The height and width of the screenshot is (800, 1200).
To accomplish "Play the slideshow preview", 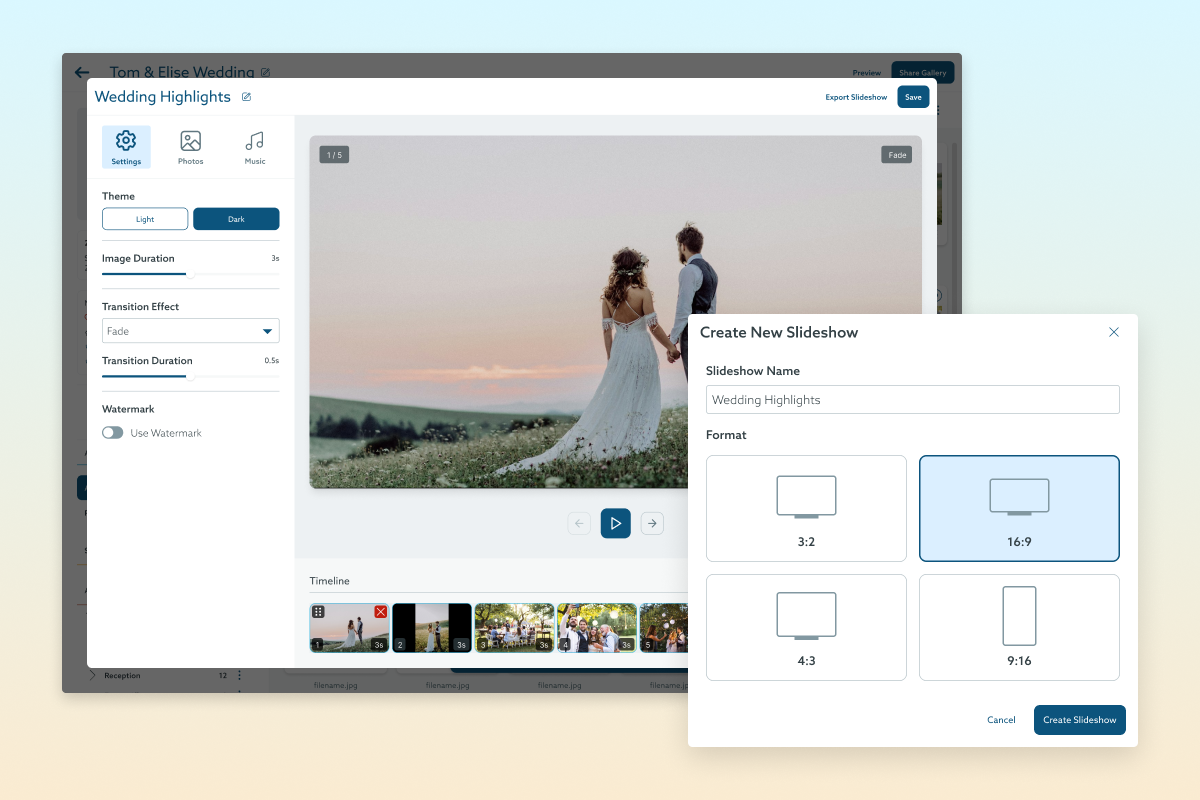I will pos(615,523).
